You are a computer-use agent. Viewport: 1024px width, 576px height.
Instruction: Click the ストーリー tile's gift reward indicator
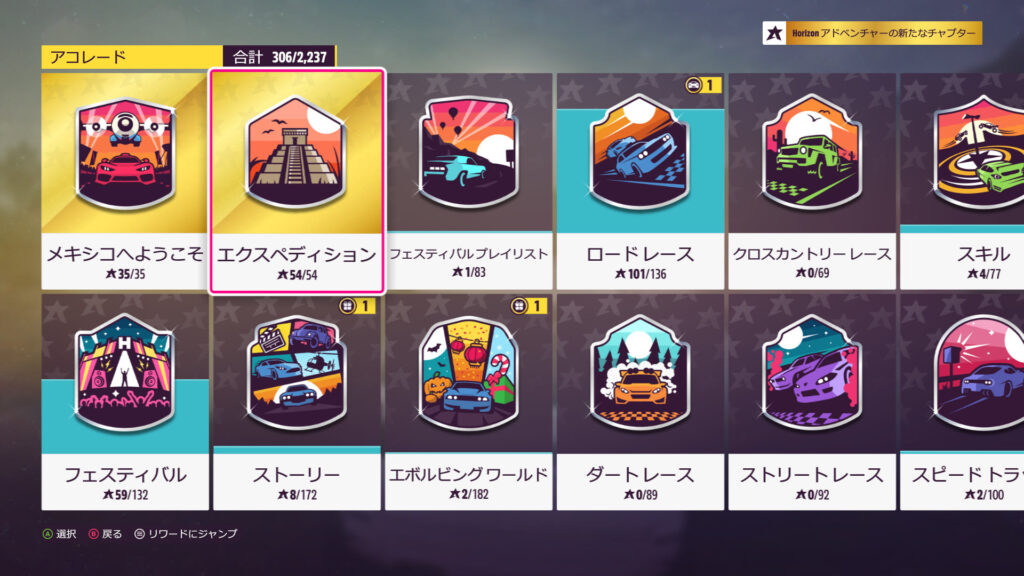pyautogui.click(x=357, y=306)
